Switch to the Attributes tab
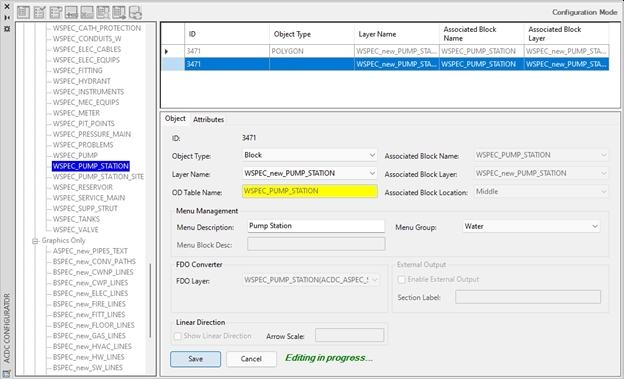 (209, 119)
